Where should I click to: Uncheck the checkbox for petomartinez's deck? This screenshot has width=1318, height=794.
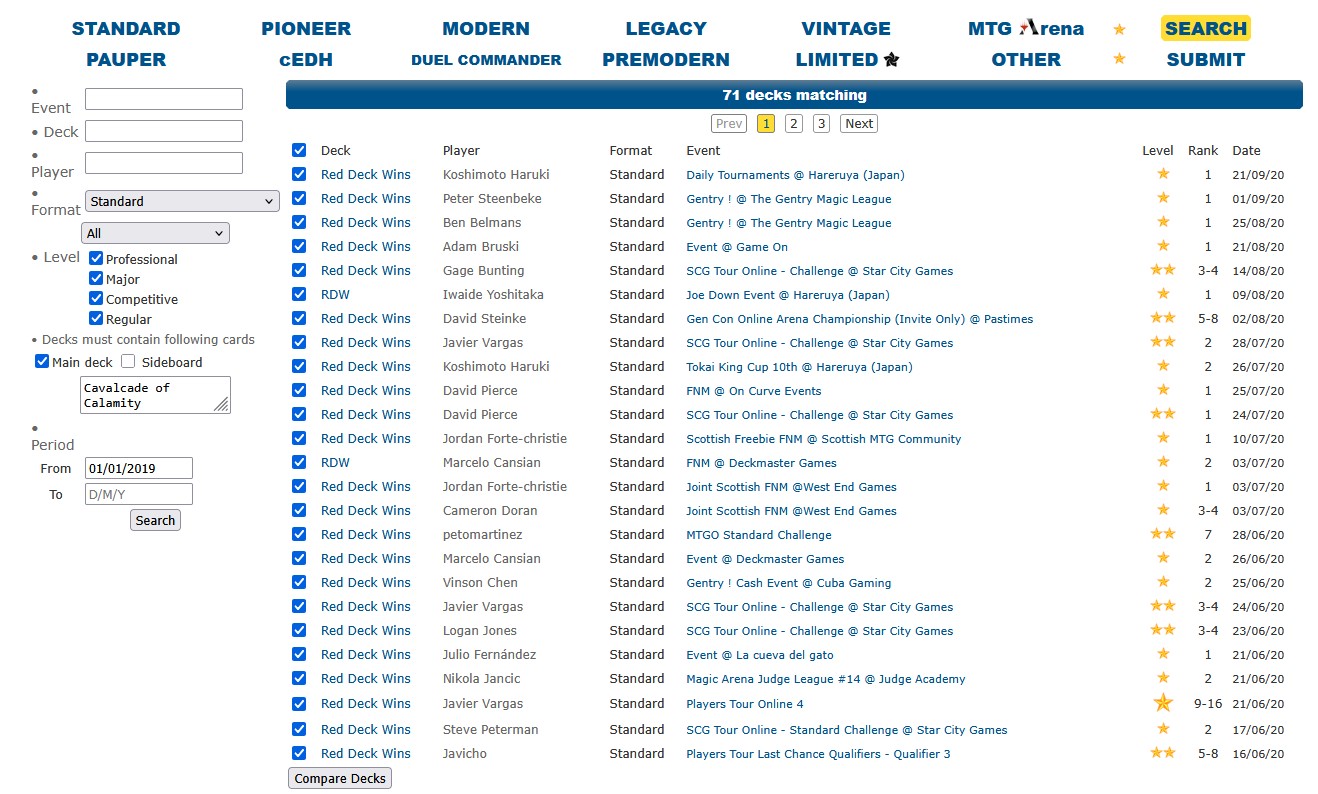click(x=299, y=534)
